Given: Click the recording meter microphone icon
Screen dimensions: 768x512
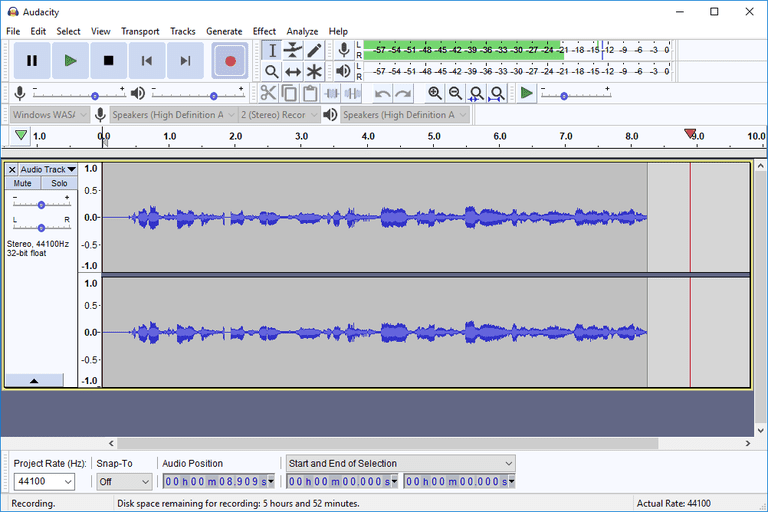Looking at the screenshot, I should pos(344,50).
